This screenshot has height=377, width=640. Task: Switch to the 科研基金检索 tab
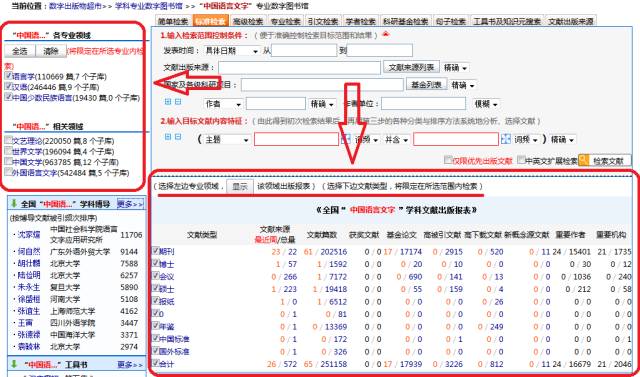coord(405,21)
